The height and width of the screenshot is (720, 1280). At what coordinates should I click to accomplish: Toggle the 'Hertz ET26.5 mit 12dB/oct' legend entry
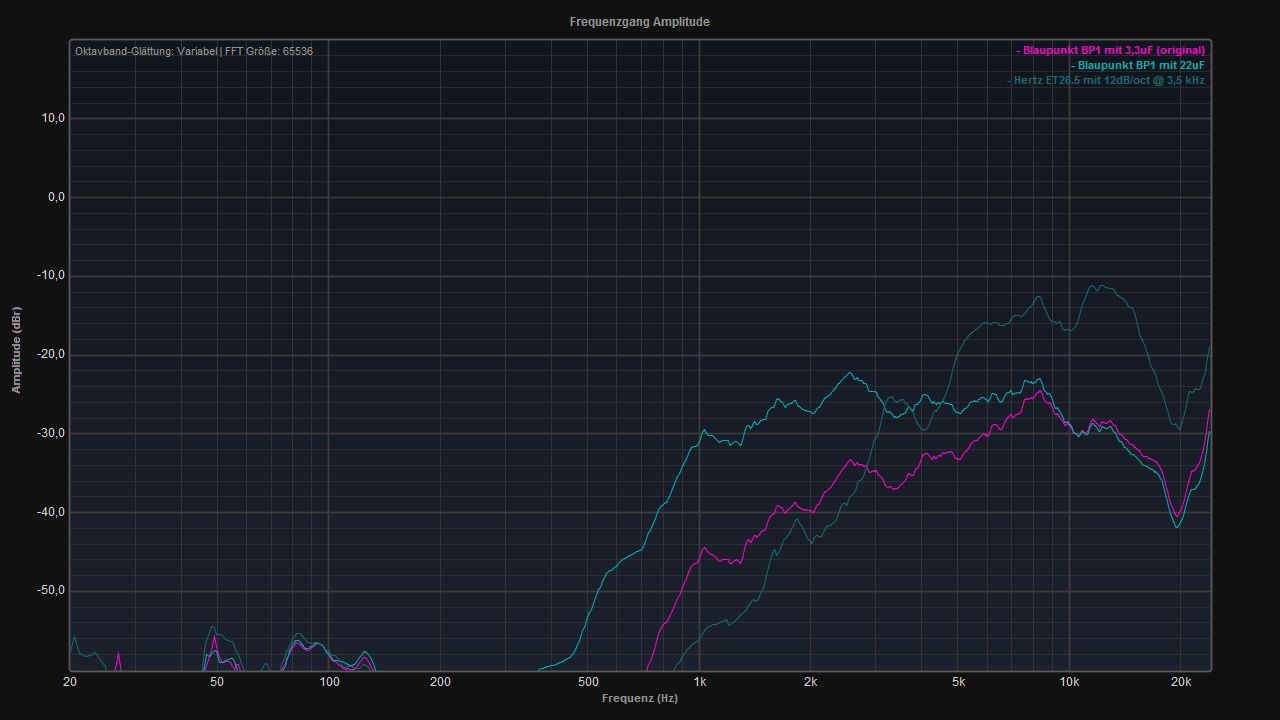coord(1108,80)
